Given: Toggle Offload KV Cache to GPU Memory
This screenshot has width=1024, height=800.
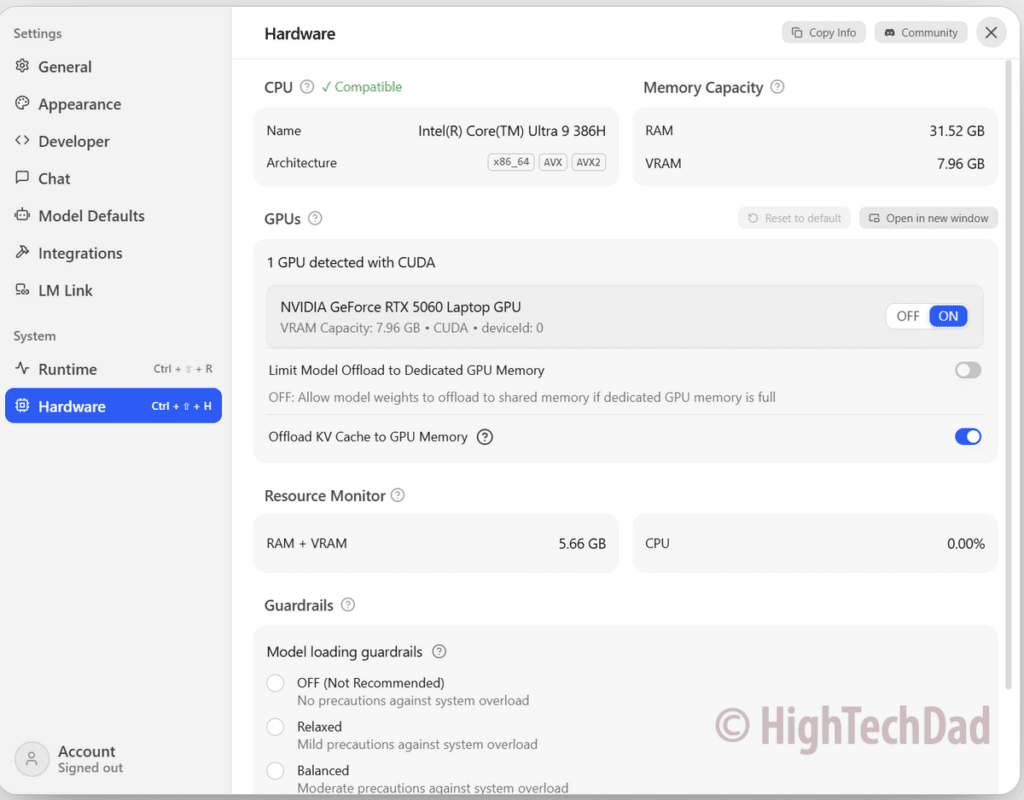Looking at the screenshot, I should coord(968,437).
